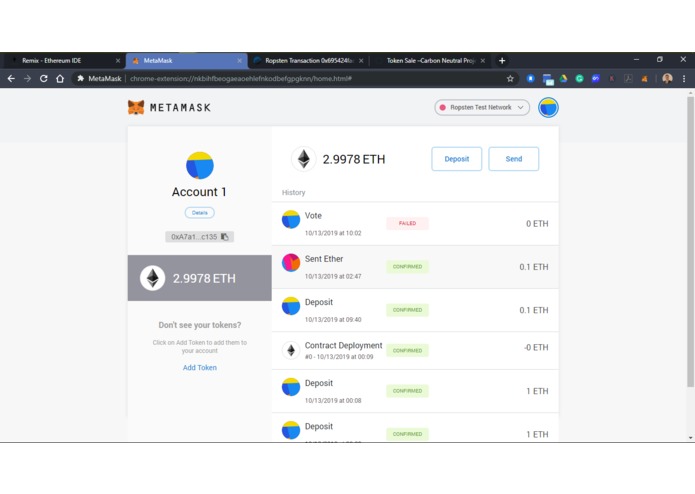Open the Deposit at 09:40 transaction

coord(415,310)
